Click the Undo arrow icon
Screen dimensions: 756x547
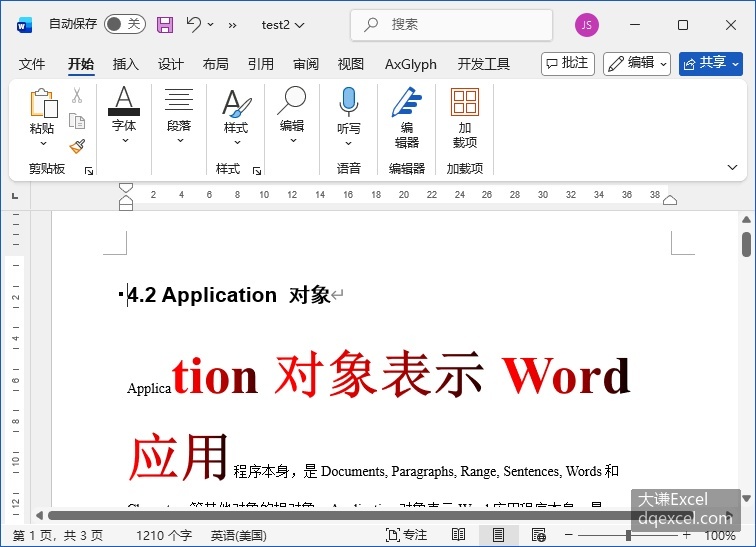click(x=193, y=24)
